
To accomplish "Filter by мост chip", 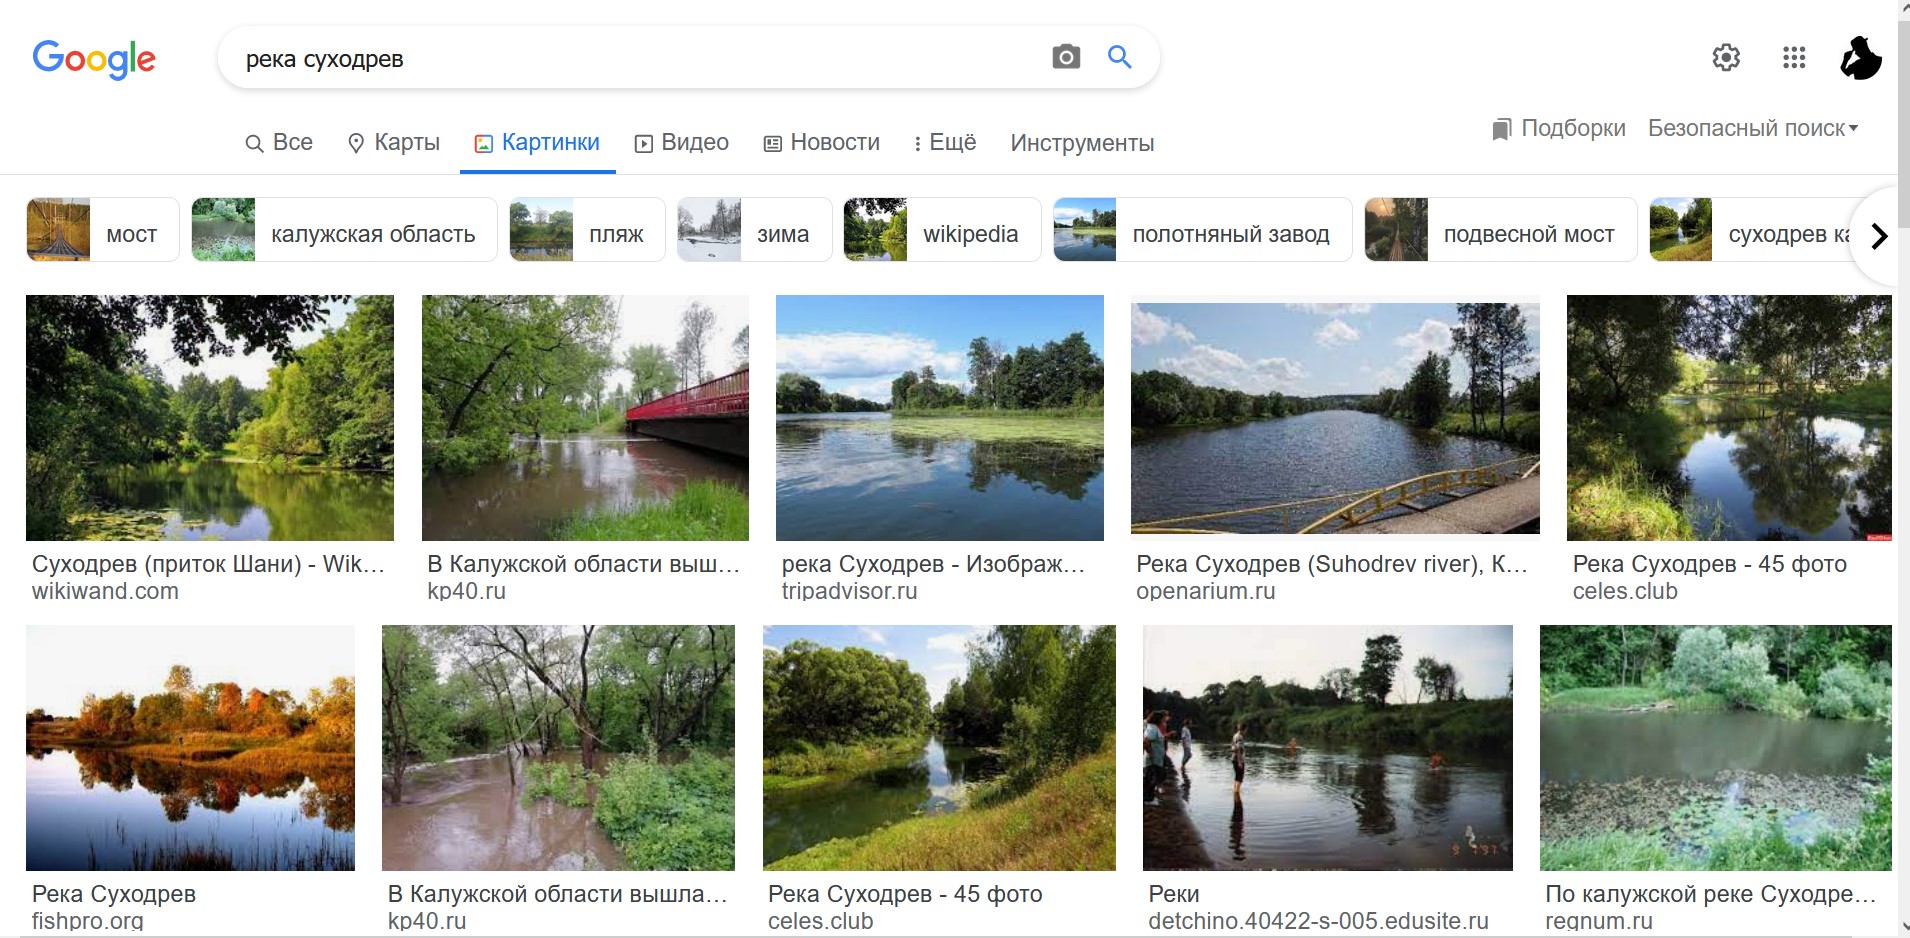I will (x=103, y=230).
